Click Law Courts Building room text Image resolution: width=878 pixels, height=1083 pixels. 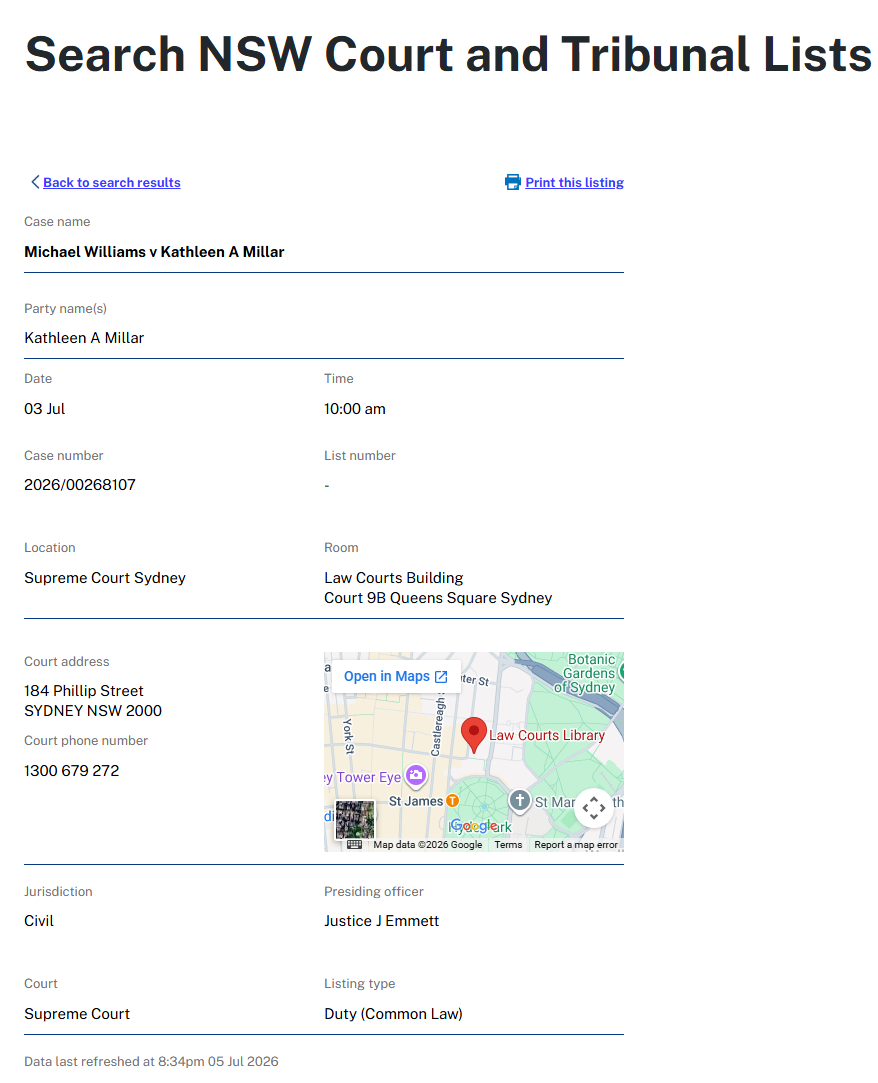tap(394, 578)
